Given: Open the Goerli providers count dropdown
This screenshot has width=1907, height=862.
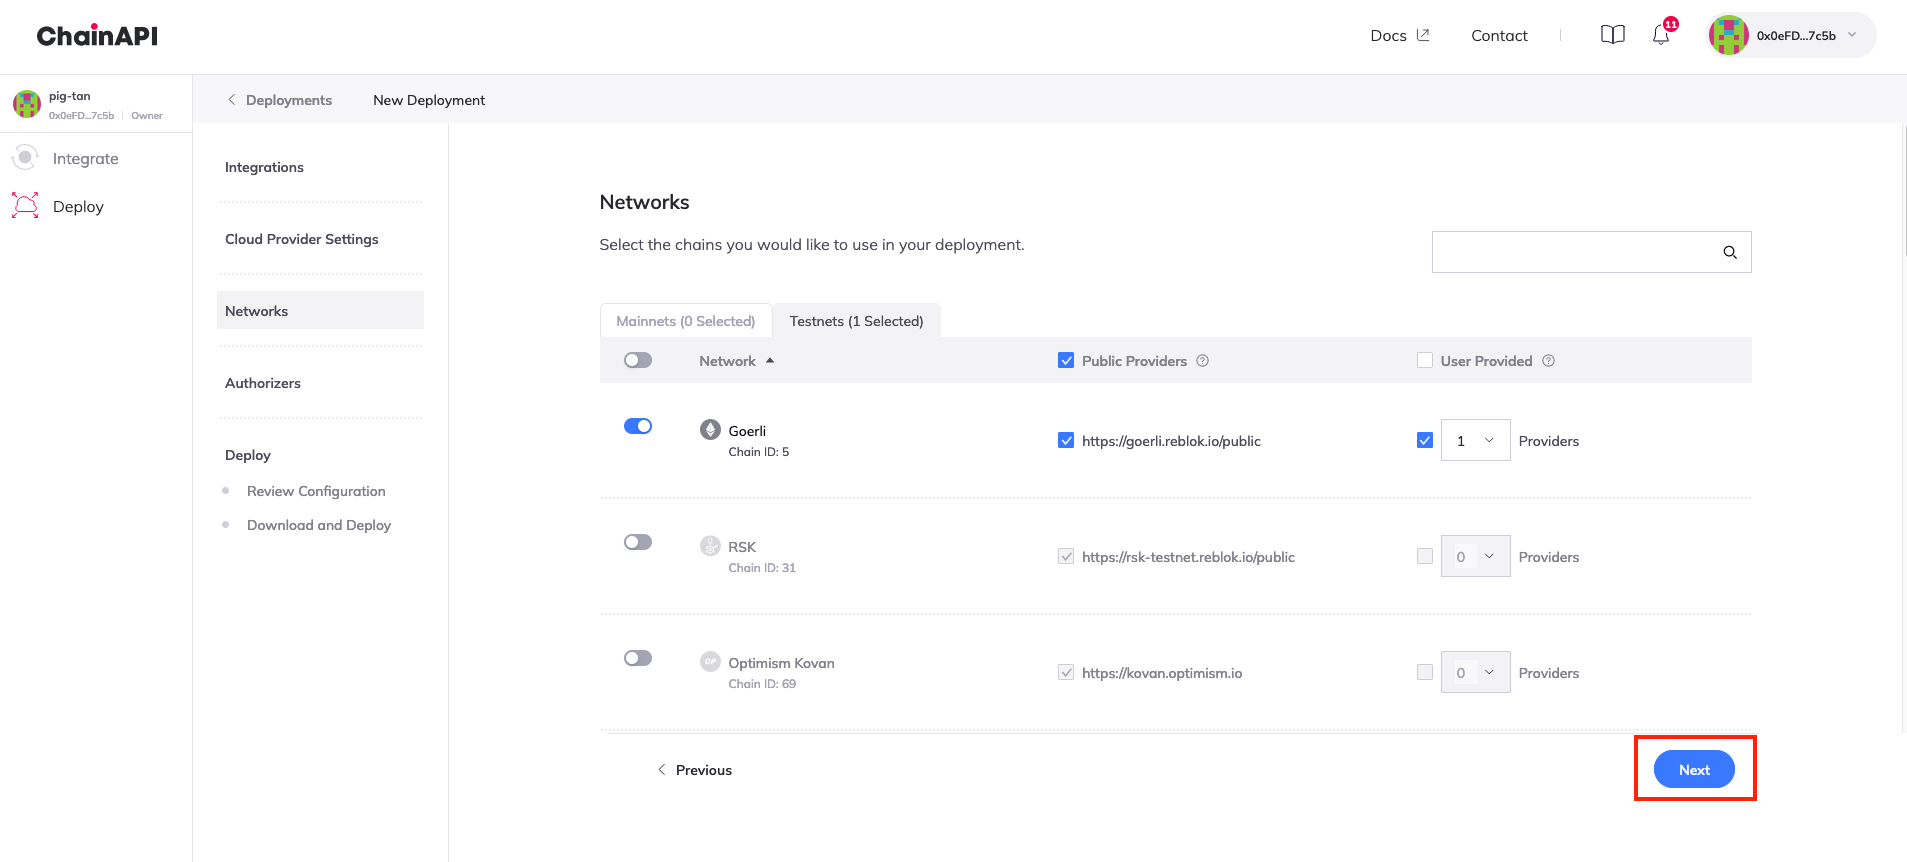Looking at the screenshot, I should [1475, 441].
